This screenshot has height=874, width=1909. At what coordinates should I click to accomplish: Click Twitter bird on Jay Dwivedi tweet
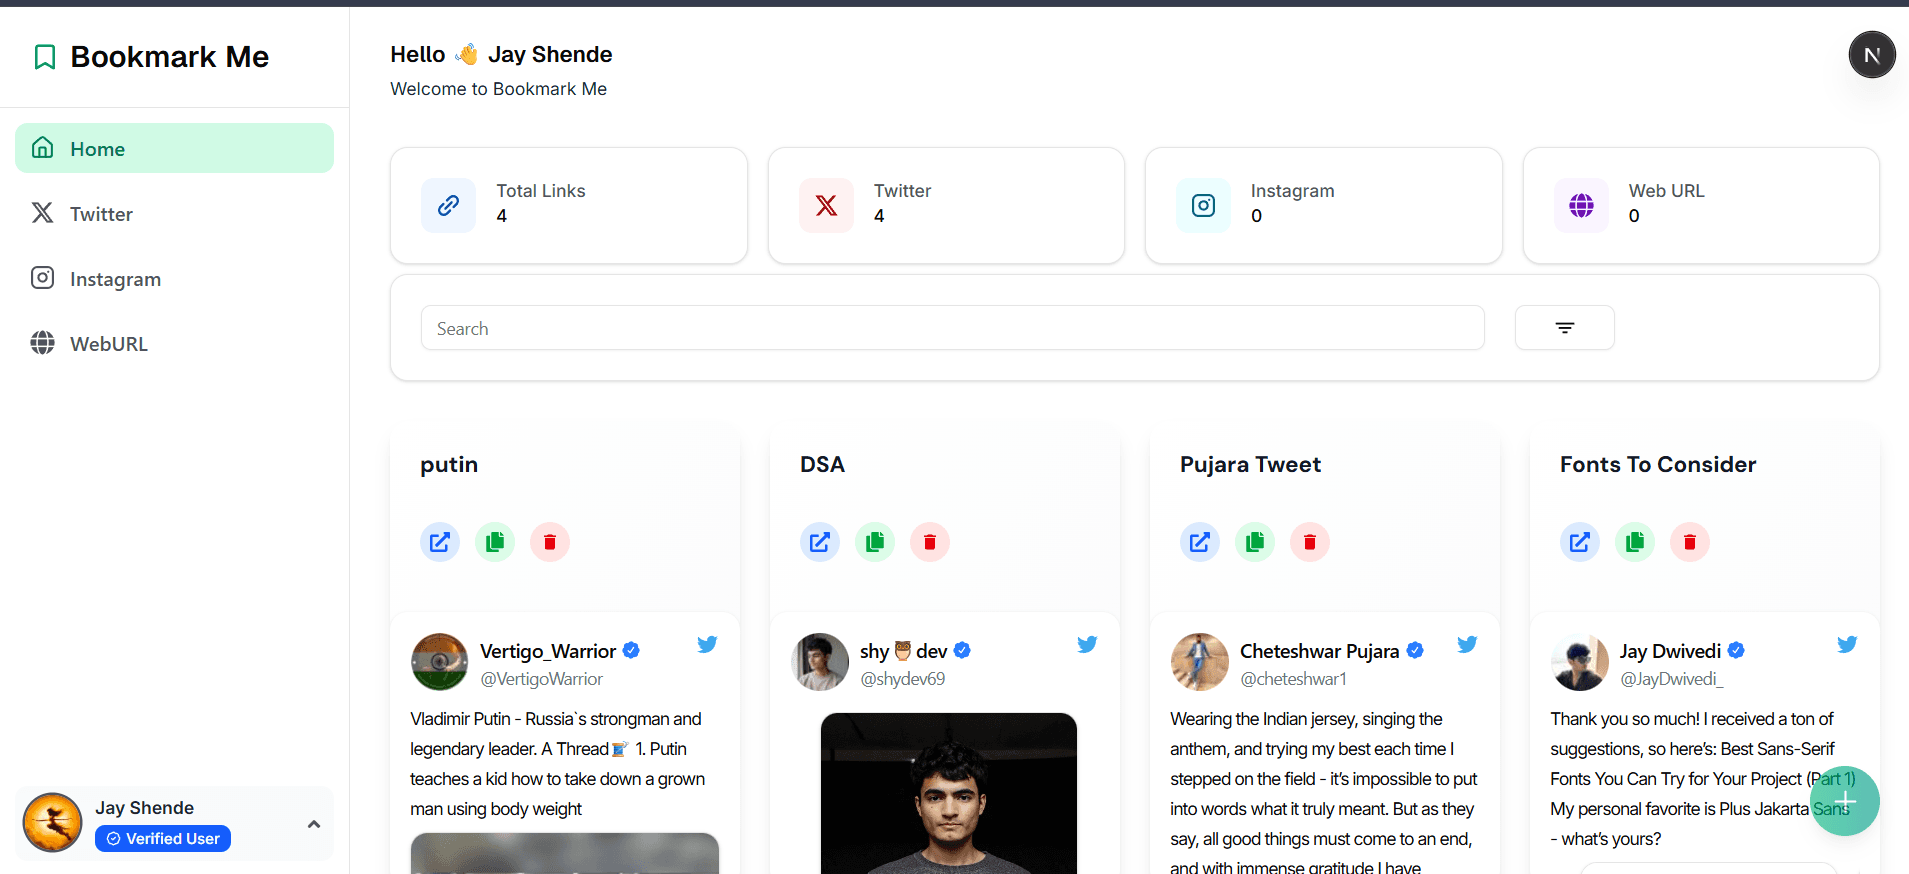pyautogui.click(x=1847, y=644)
